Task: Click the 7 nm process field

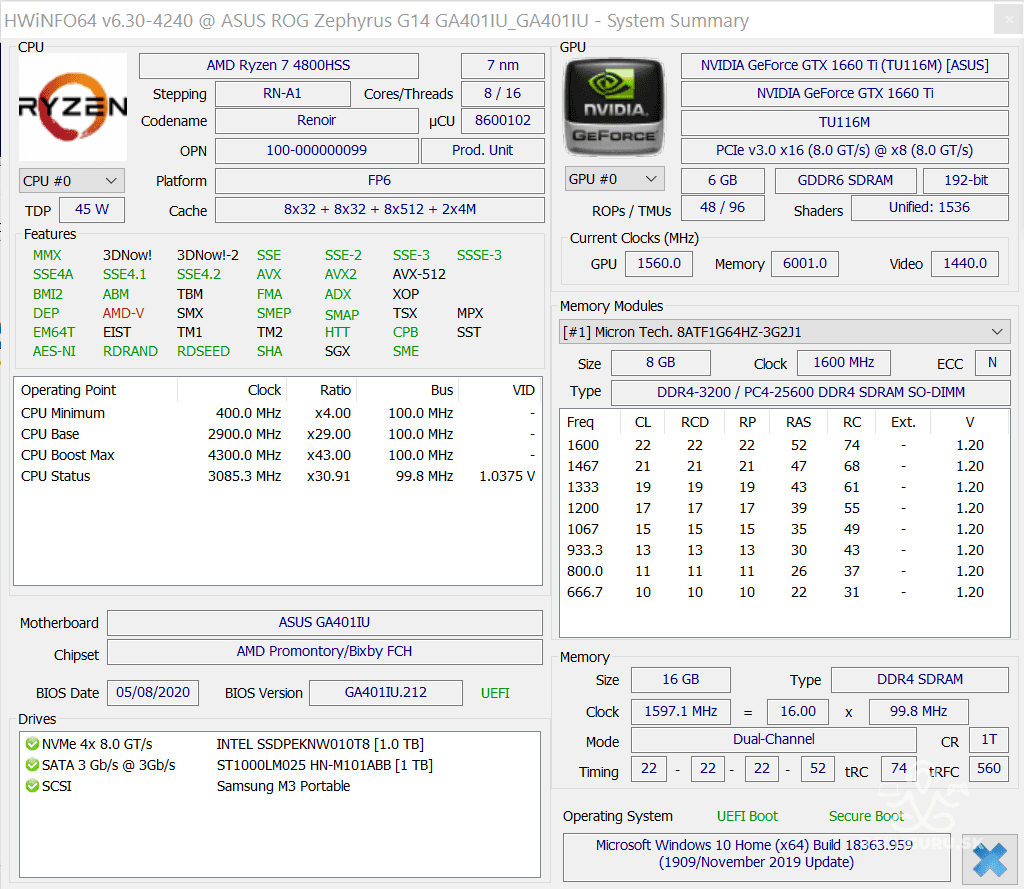Action: point(503,65)
